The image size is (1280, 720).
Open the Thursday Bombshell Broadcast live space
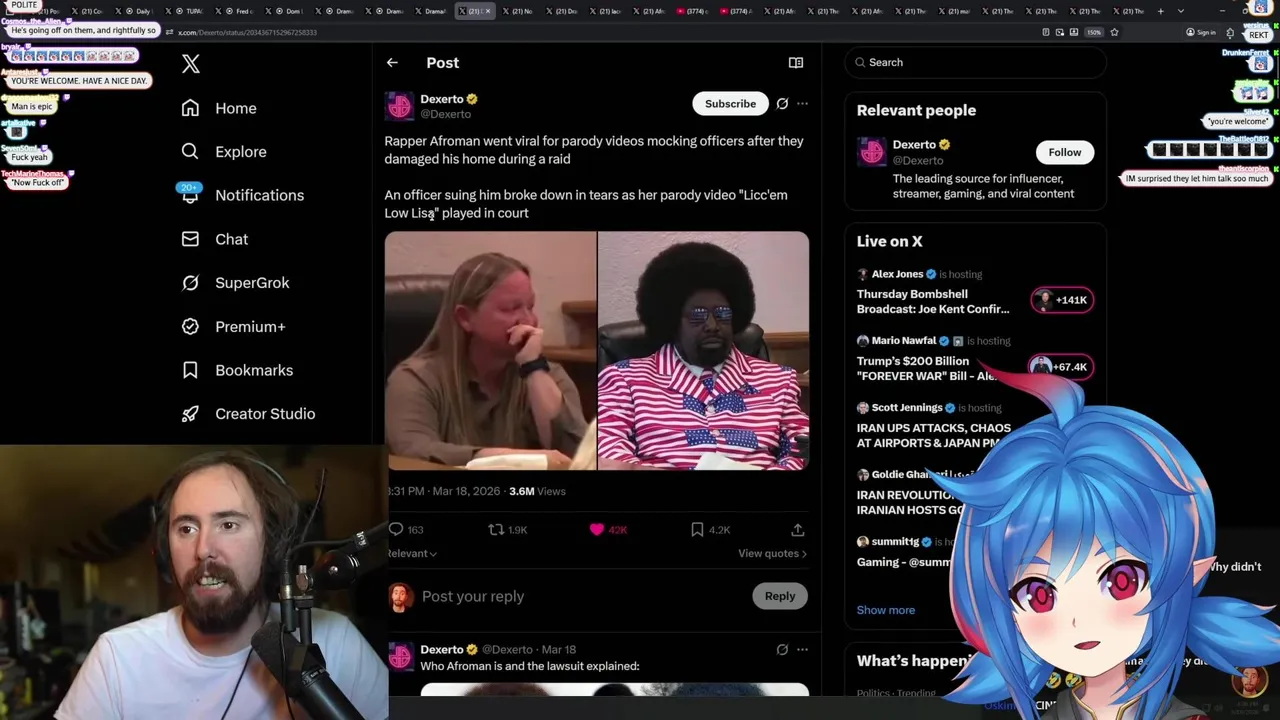(x=933, y=301)
